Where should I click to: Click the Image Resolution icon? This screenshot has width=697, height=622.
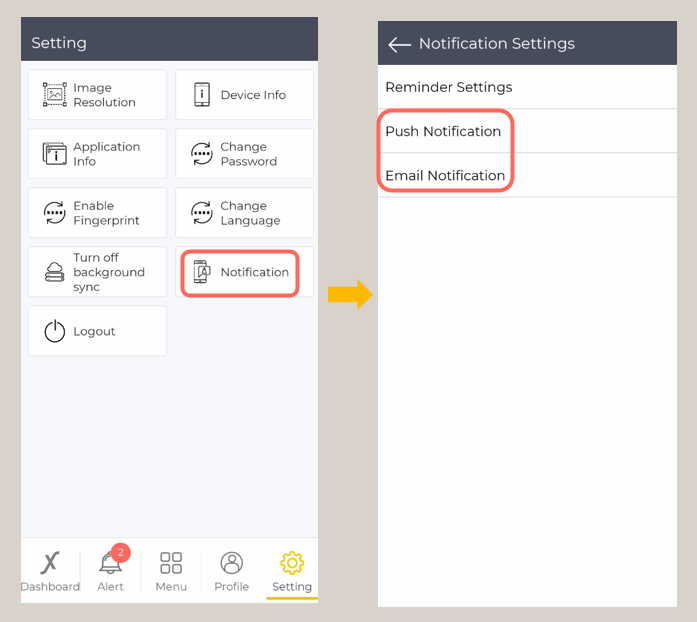tap(54, 95)
